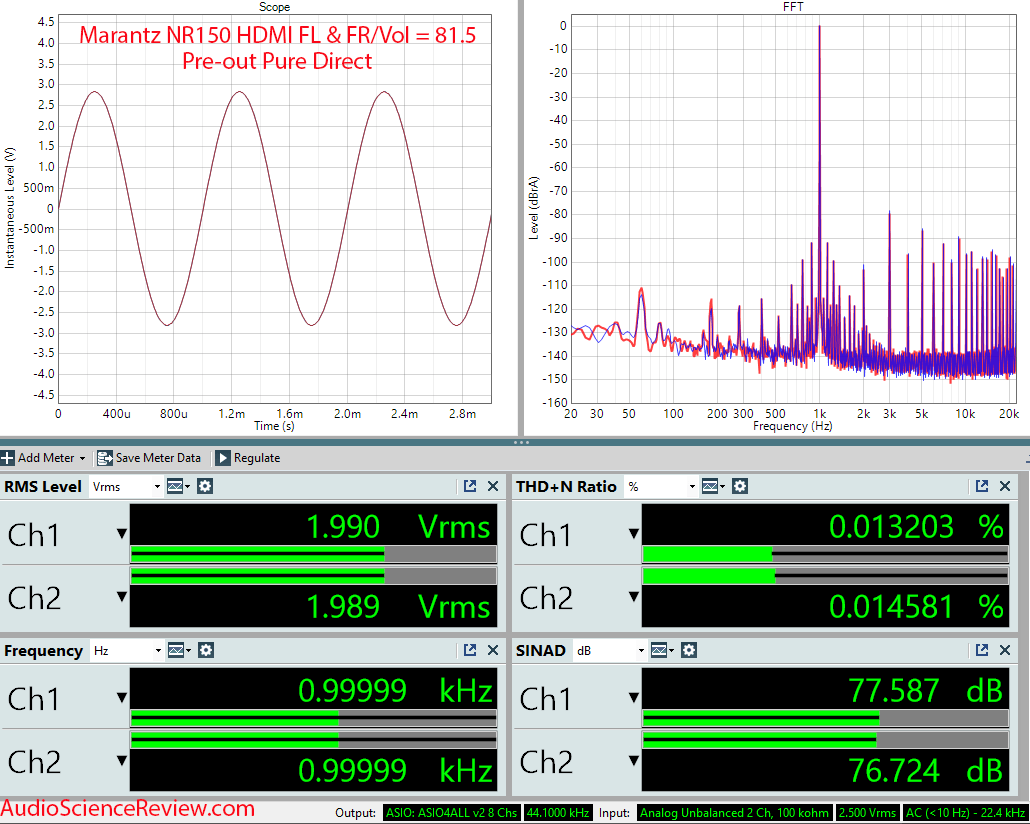The image size is (1030, 824).
Task: Click the panel splitter handle dots
Action: [x=521, y=442]
